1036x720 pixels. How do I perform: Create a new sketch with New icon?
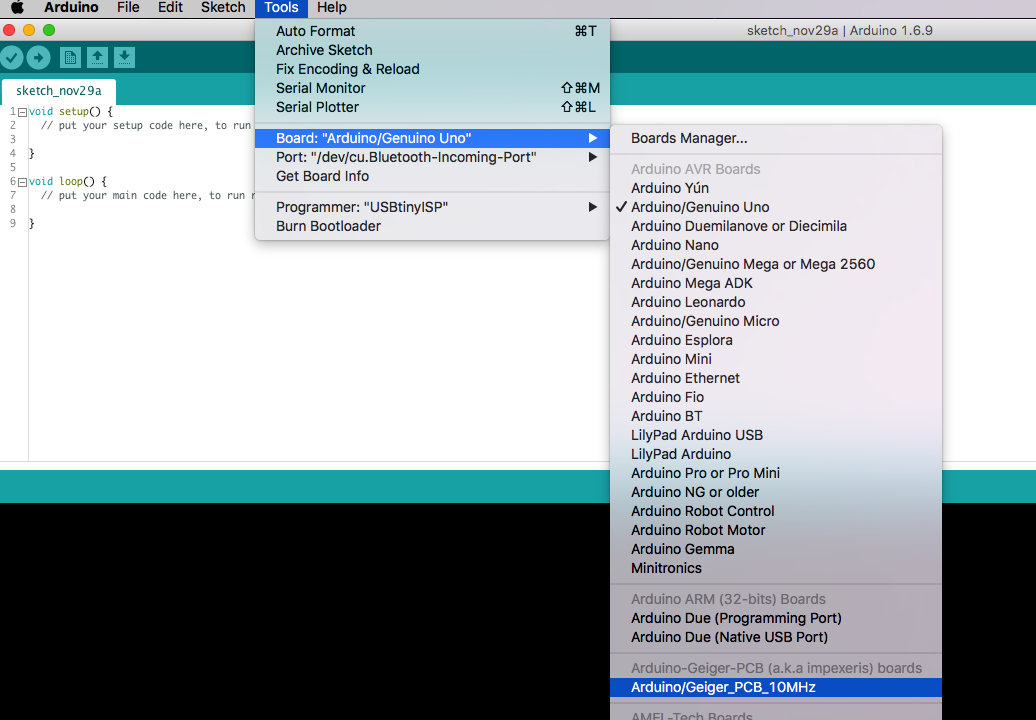(x=70, y=57)
